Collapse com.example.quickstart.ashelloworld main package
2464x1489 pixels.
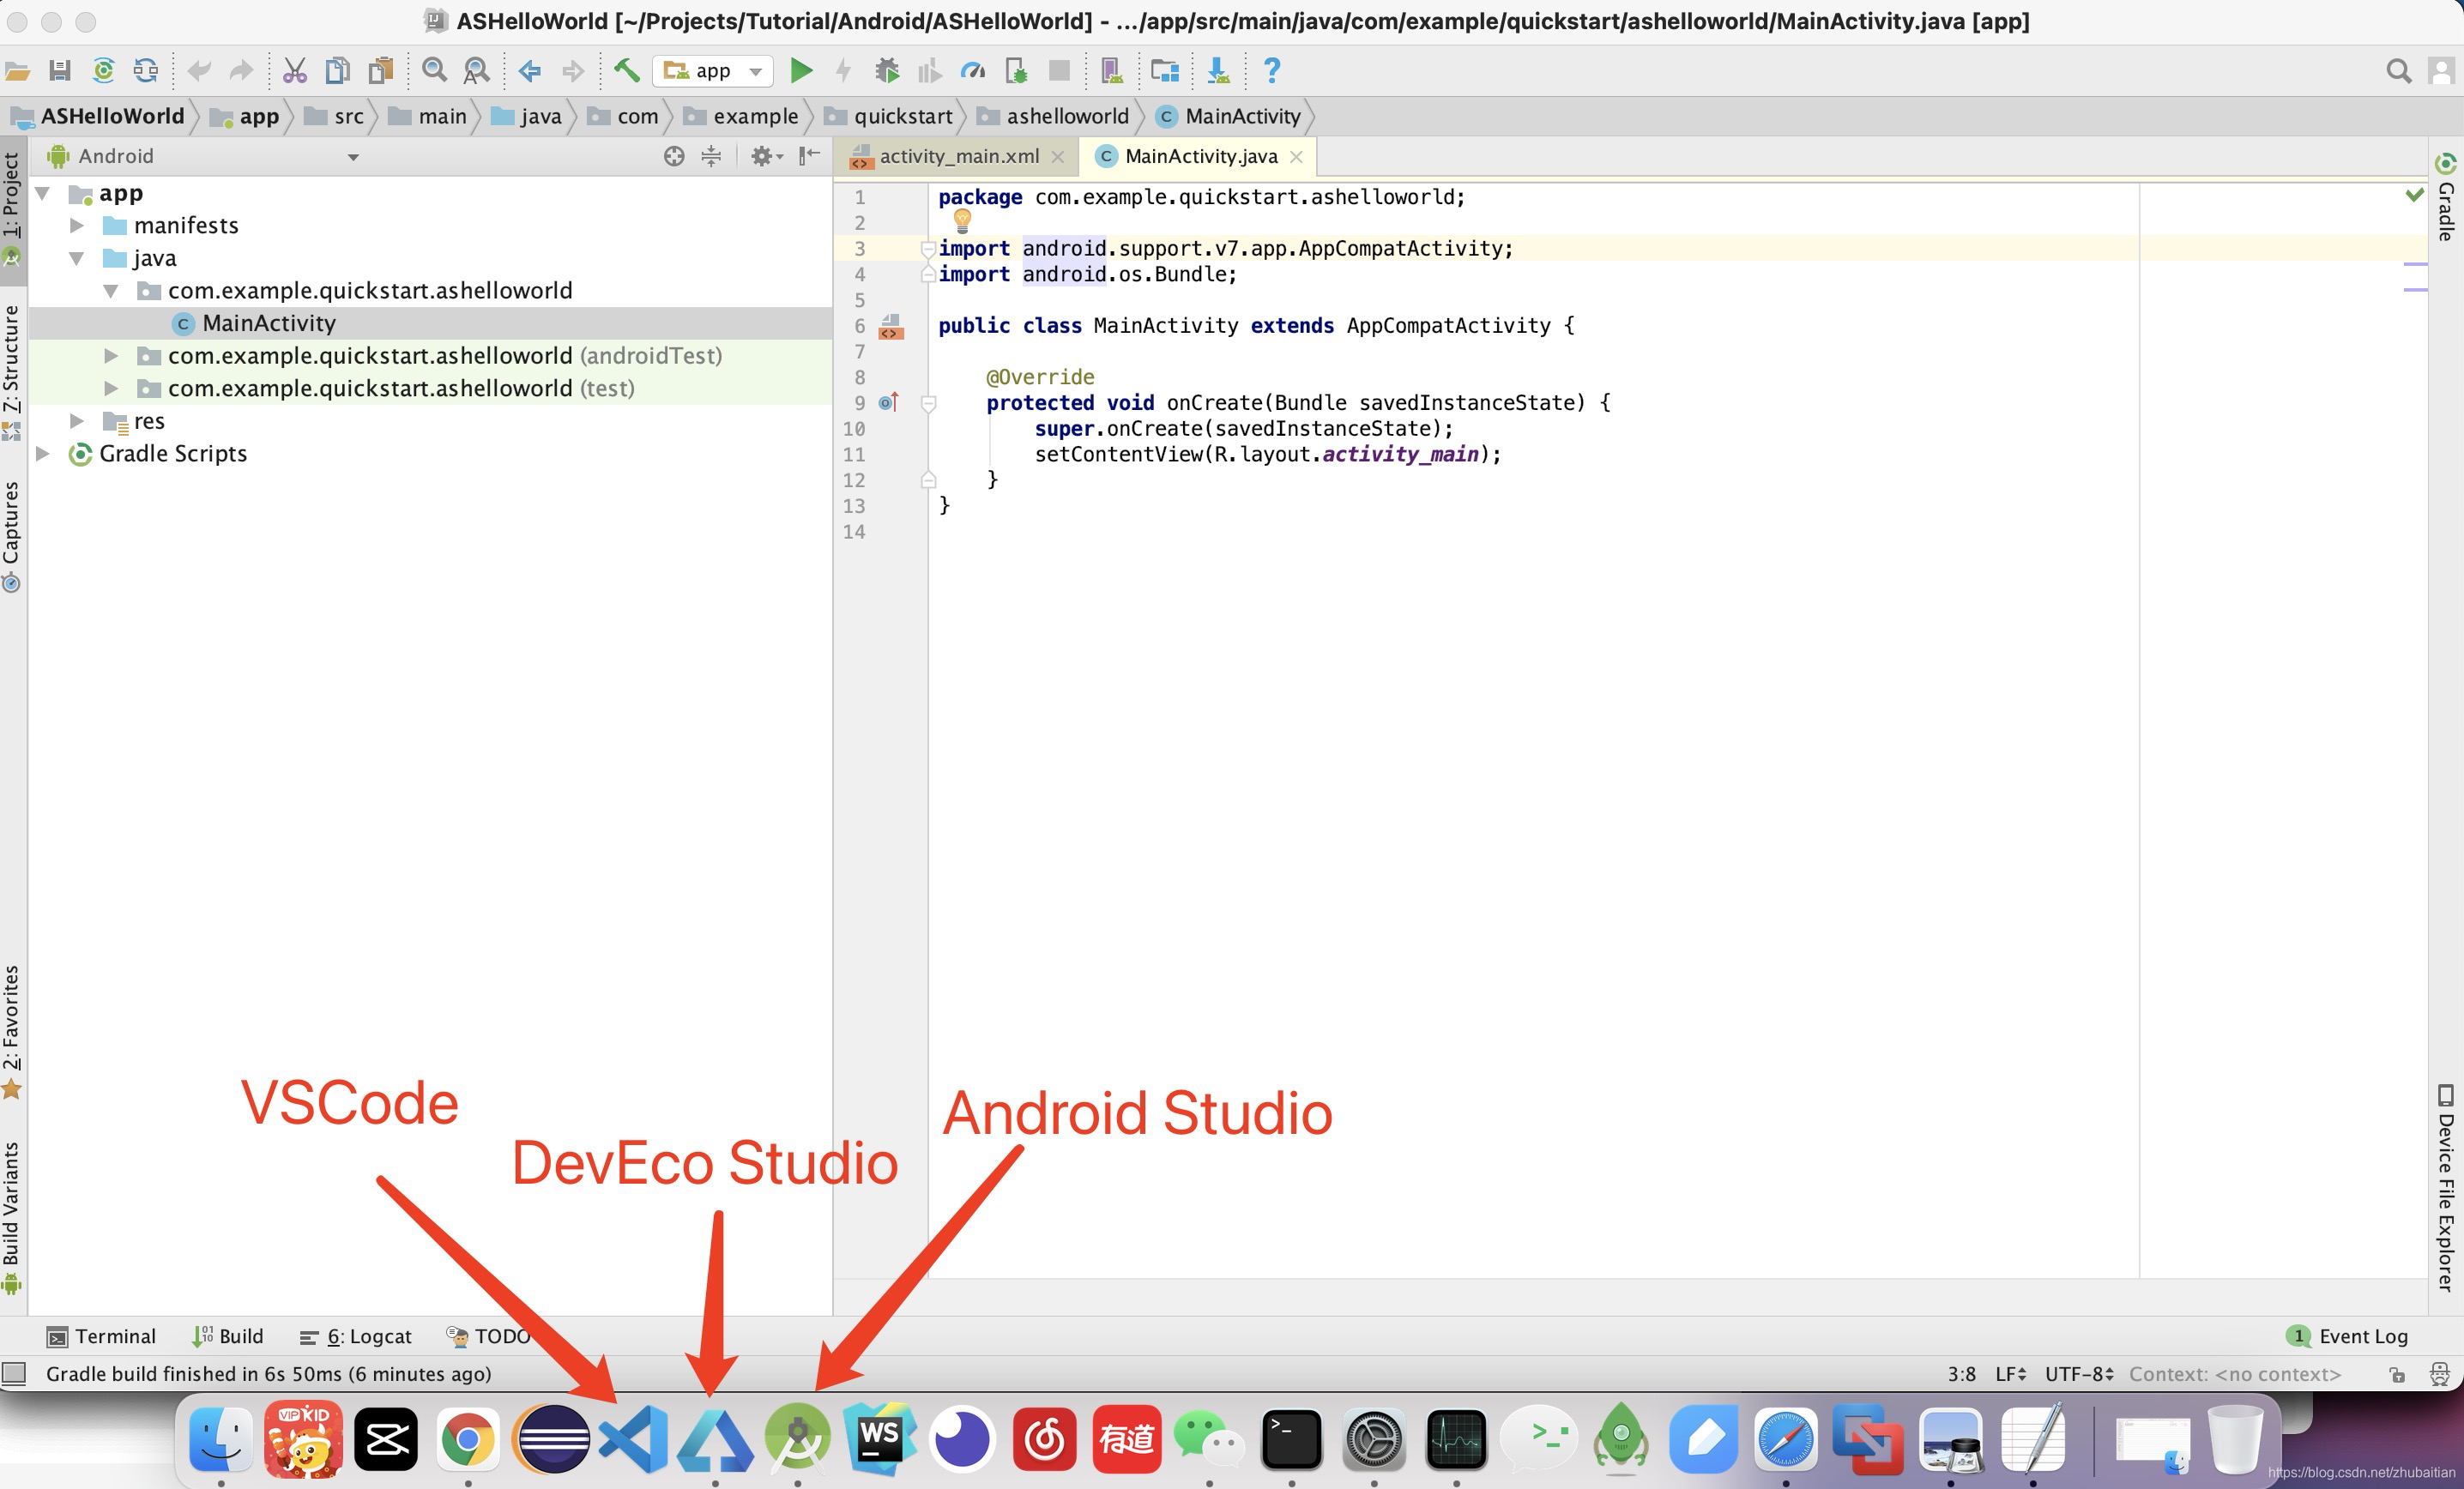[x=111, y=291]
